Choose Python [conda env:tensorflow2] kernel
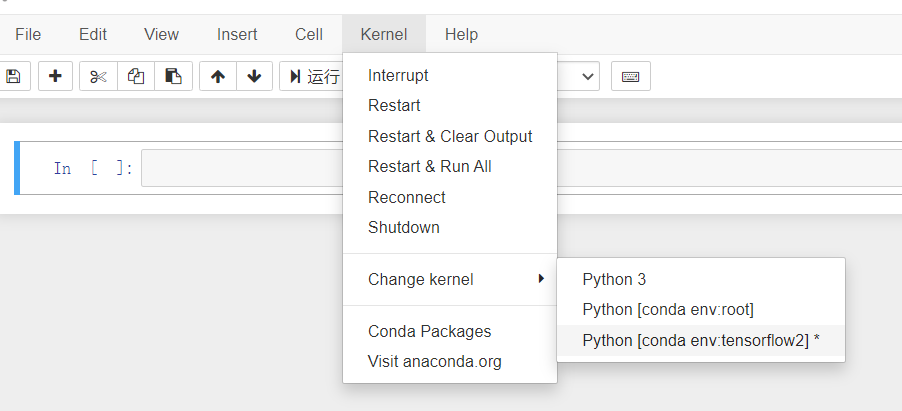 point(700,340)
